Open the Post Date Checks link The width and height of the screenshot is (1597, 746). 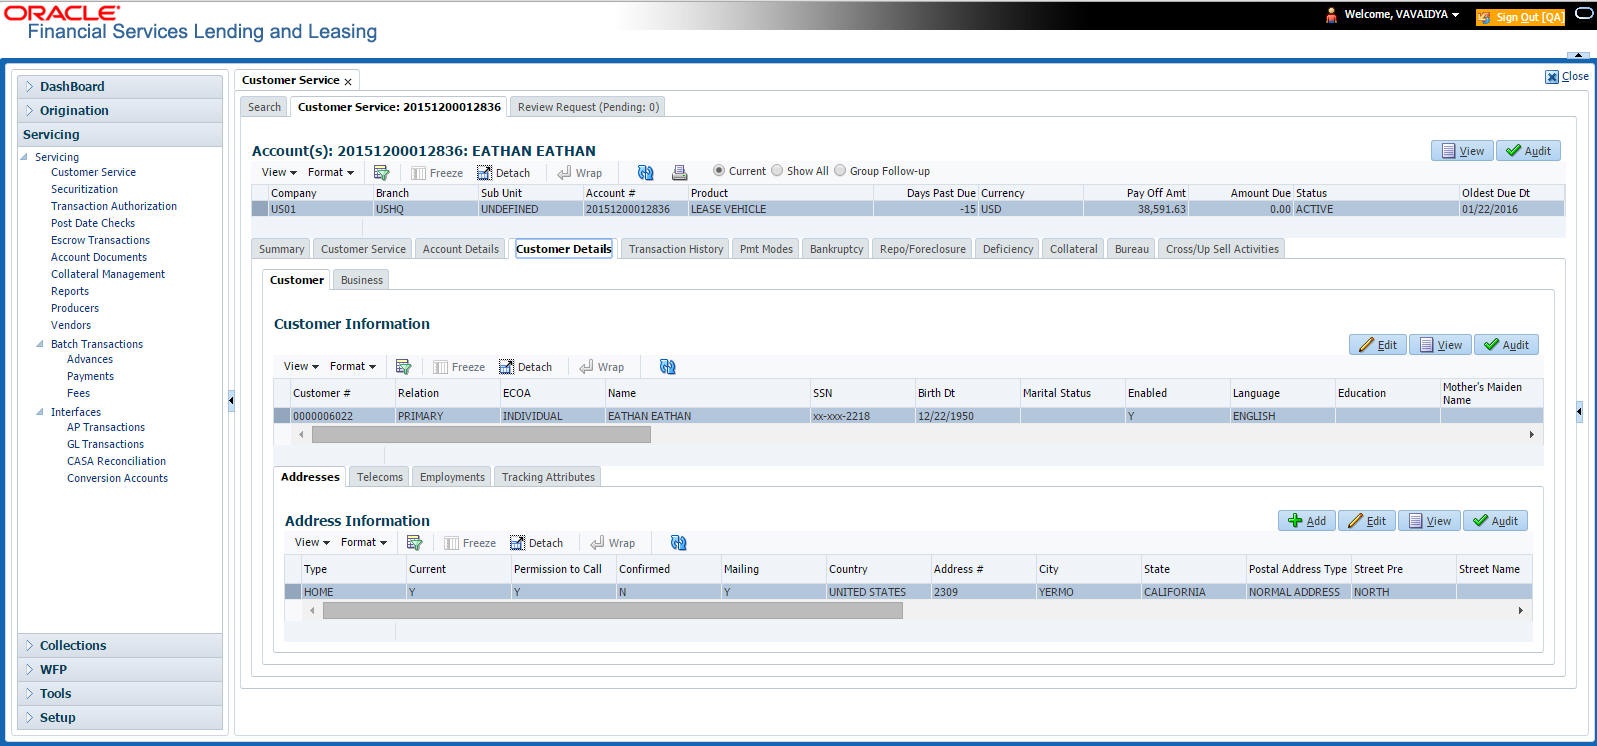(93, 223)
